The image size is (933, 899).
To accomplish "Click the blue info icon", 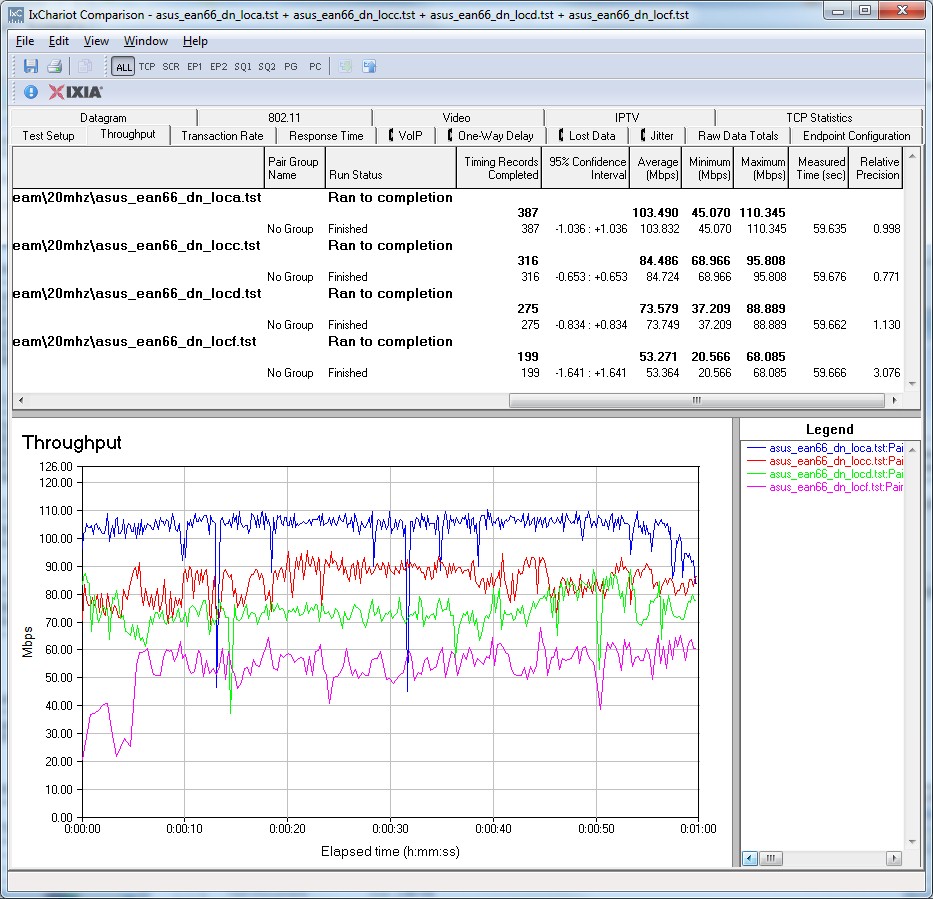I will (x=31, y=92).
